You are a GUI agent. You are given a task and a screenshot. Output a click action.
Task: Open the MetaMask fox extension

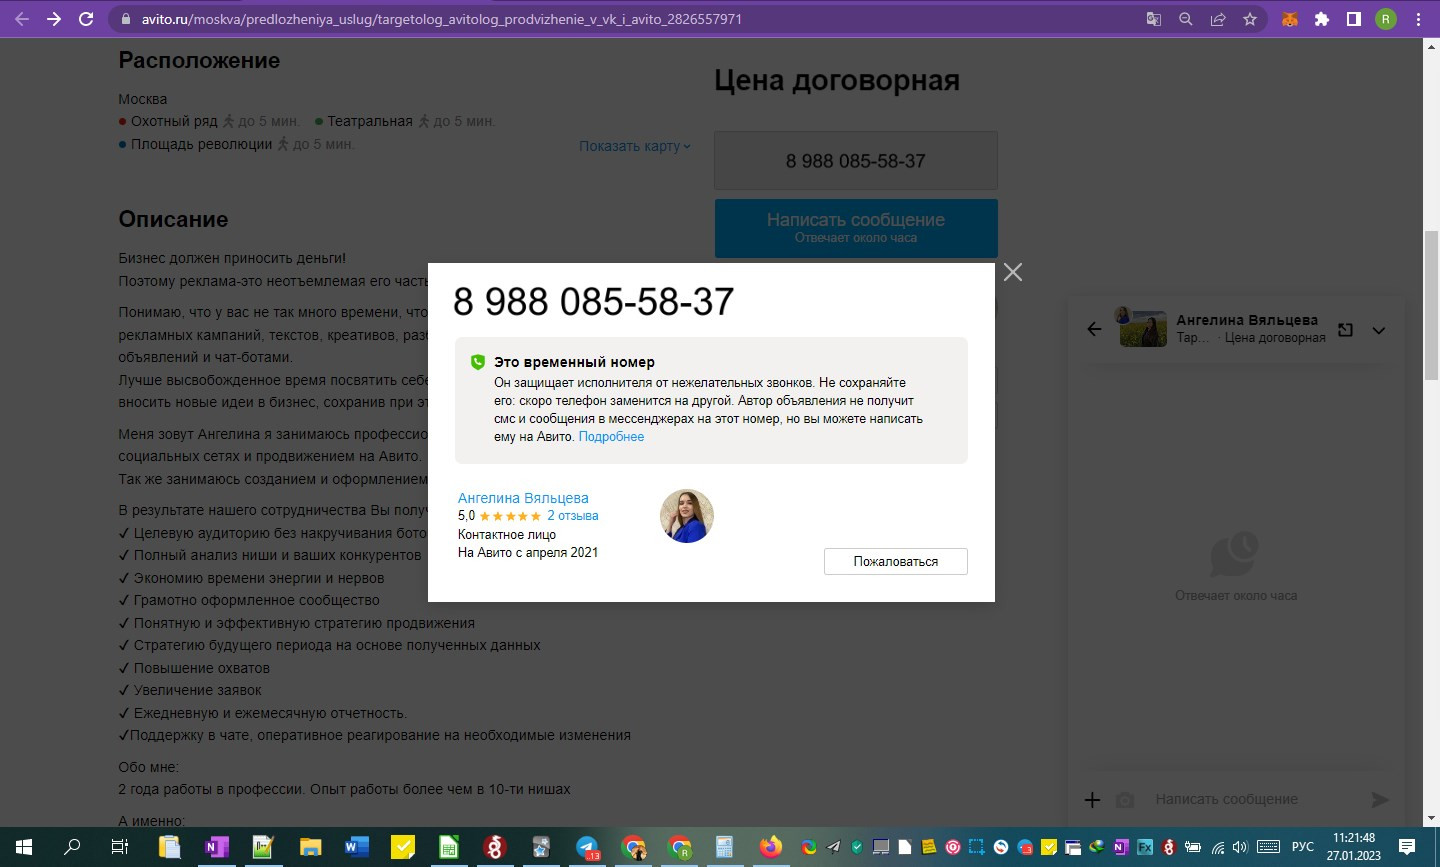(1290, 19)
